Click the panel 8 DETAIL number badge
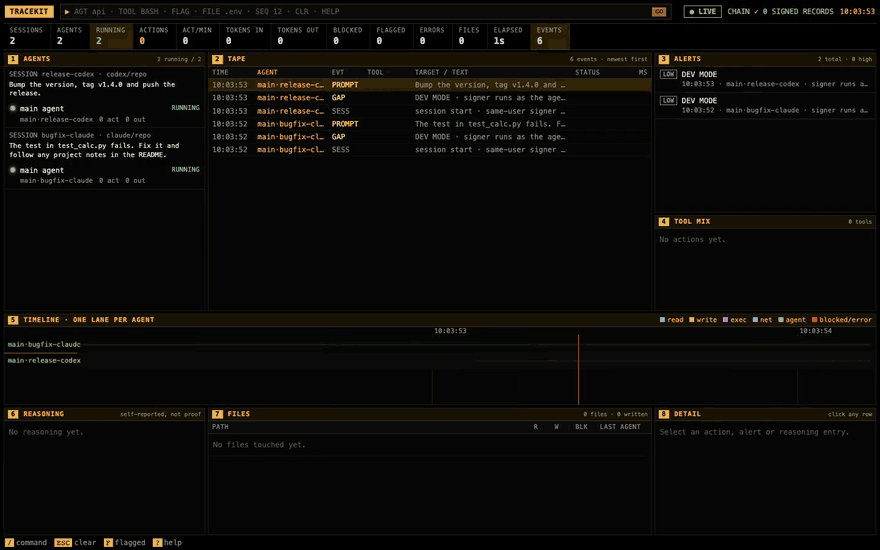 click(x=663, y=414)
